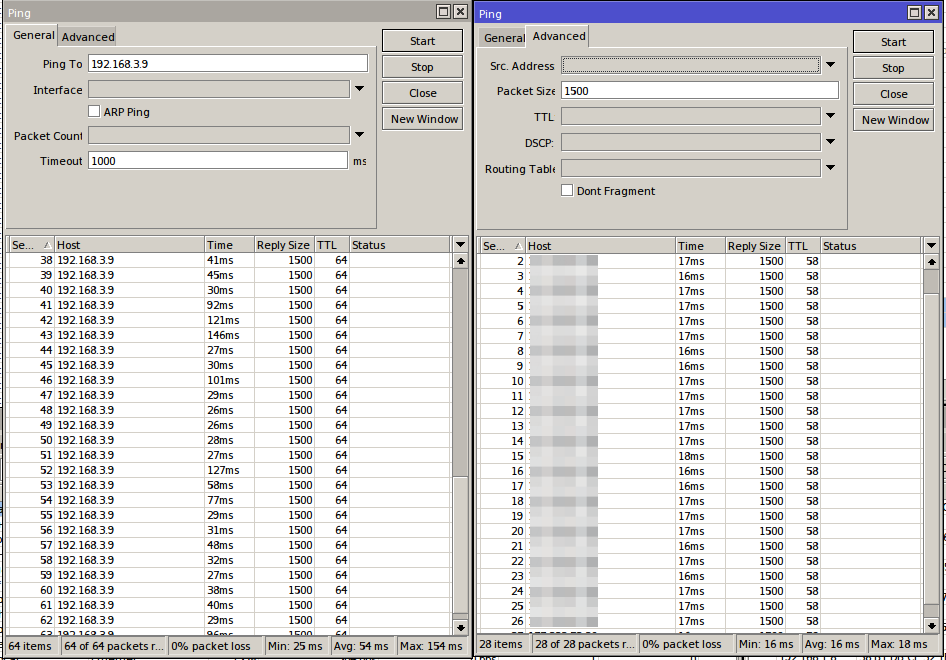Click the Ping To address field
This screenshot has width=946, height=660.
[228, 64]
